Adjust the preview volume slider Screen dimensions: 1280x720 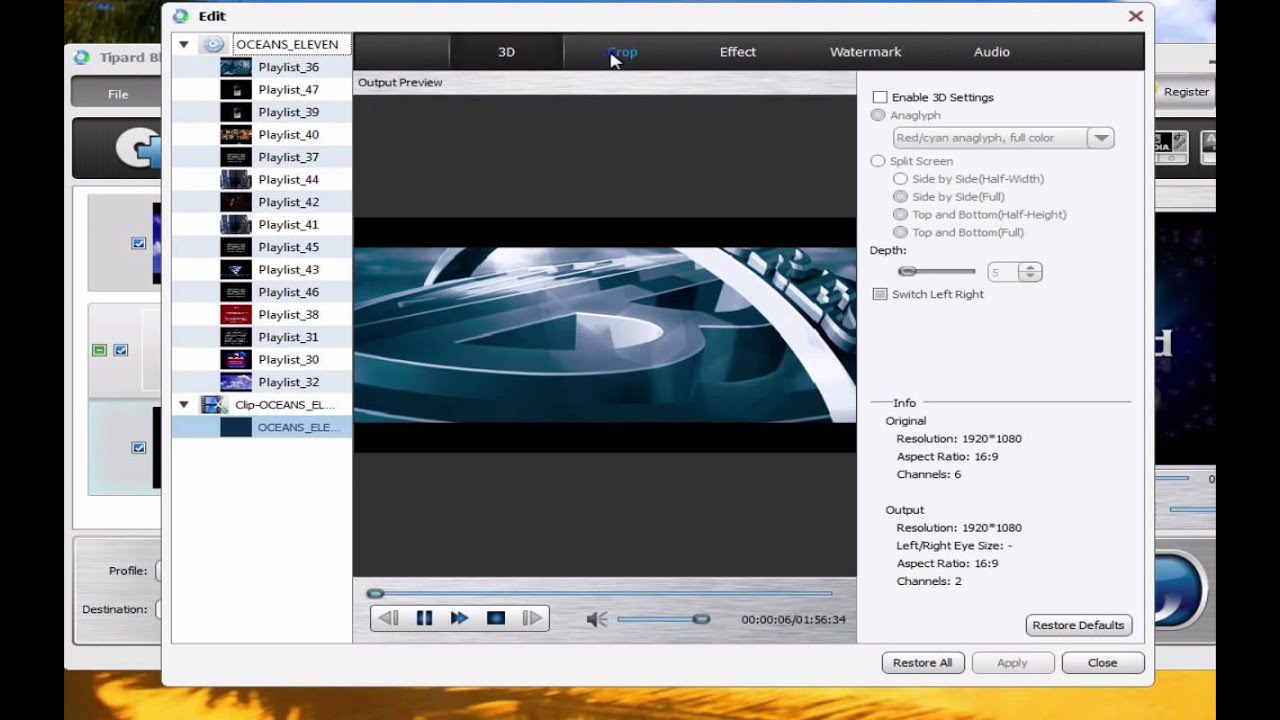coord(663,620)
